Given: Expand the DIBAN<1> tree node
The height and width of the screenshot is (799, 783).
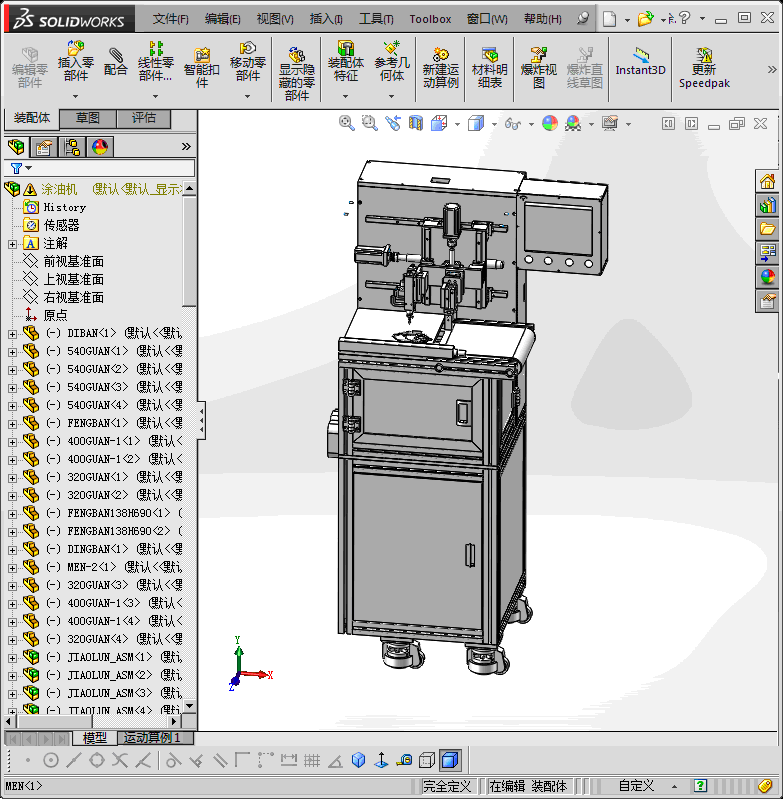Looking at the screenshot, I should coord(12,333).
